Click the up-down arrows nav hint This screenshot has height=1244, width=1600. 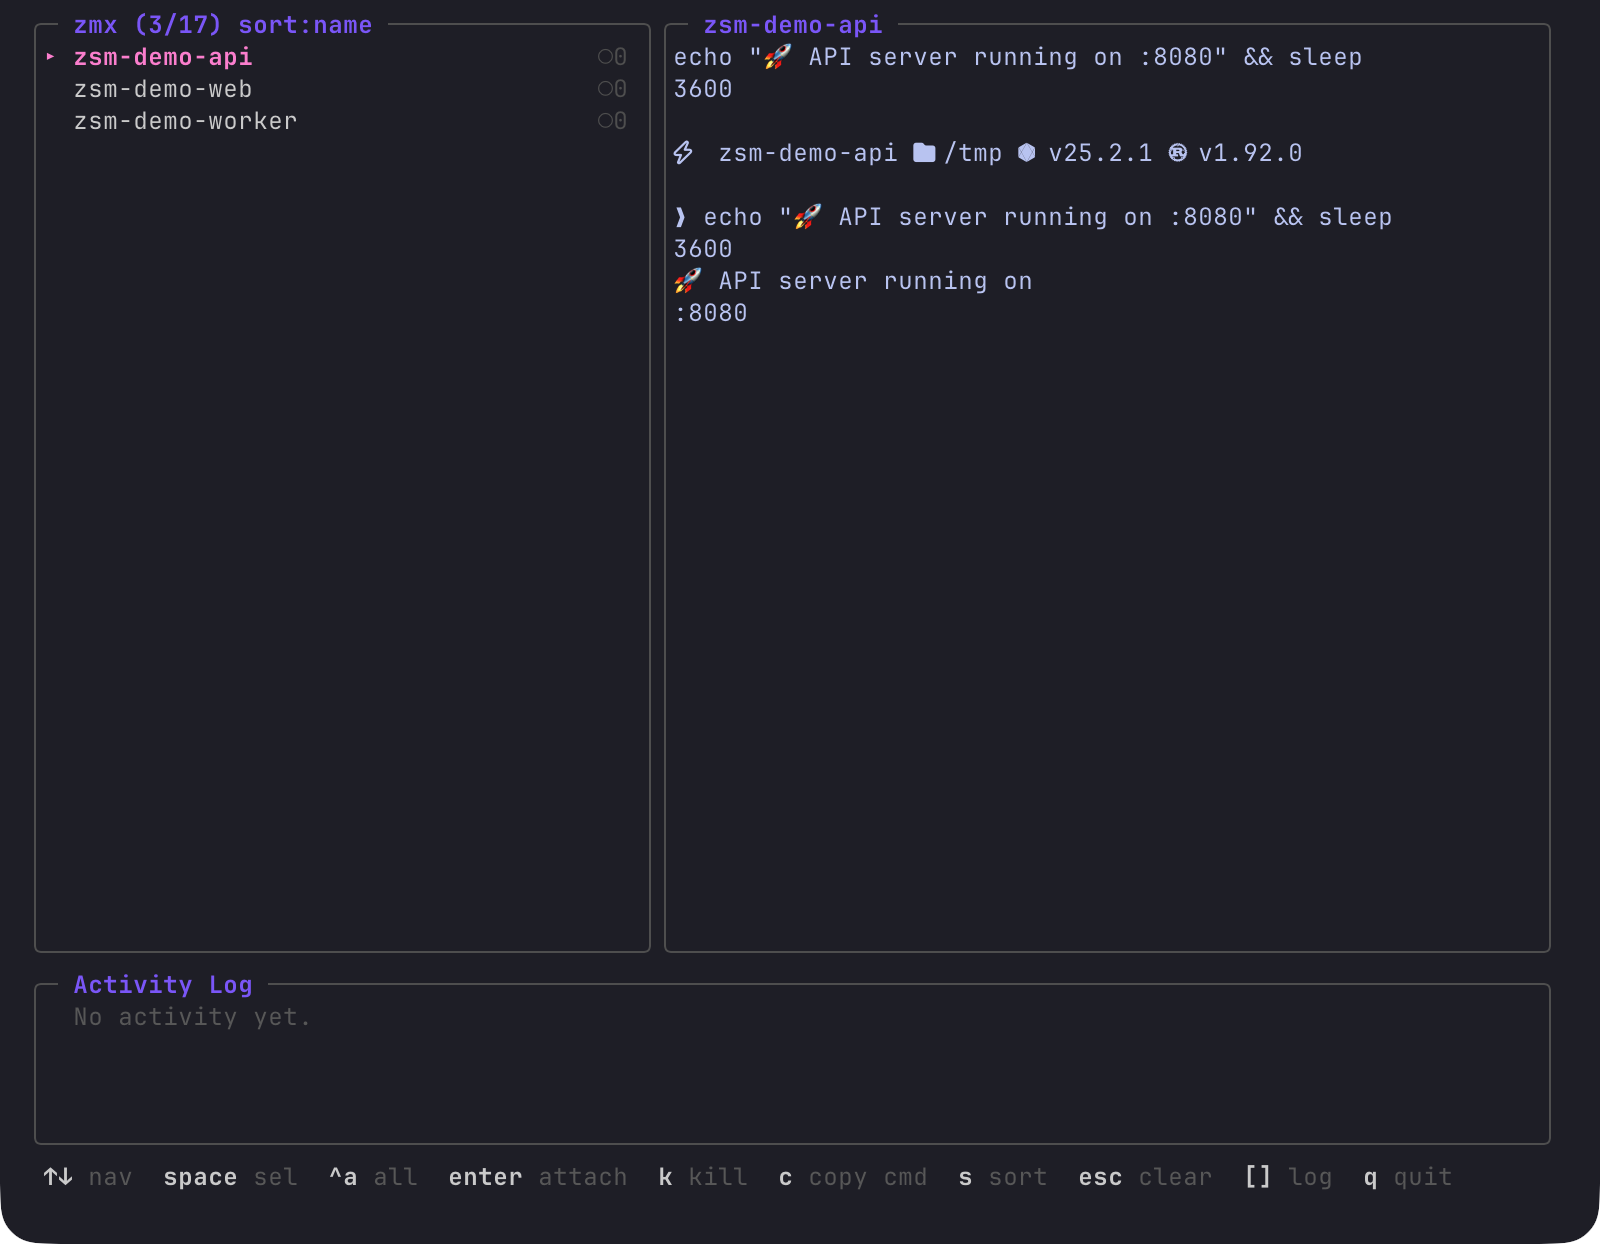click(87, 1177)
